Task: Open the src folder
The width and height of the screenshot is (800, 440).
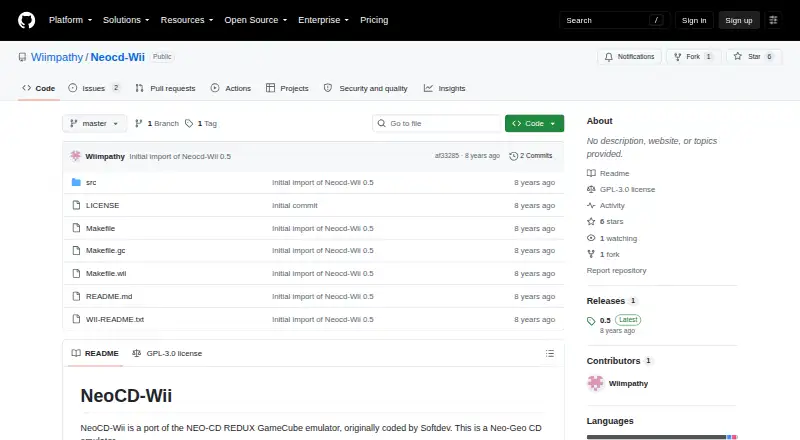Action: 91,182
